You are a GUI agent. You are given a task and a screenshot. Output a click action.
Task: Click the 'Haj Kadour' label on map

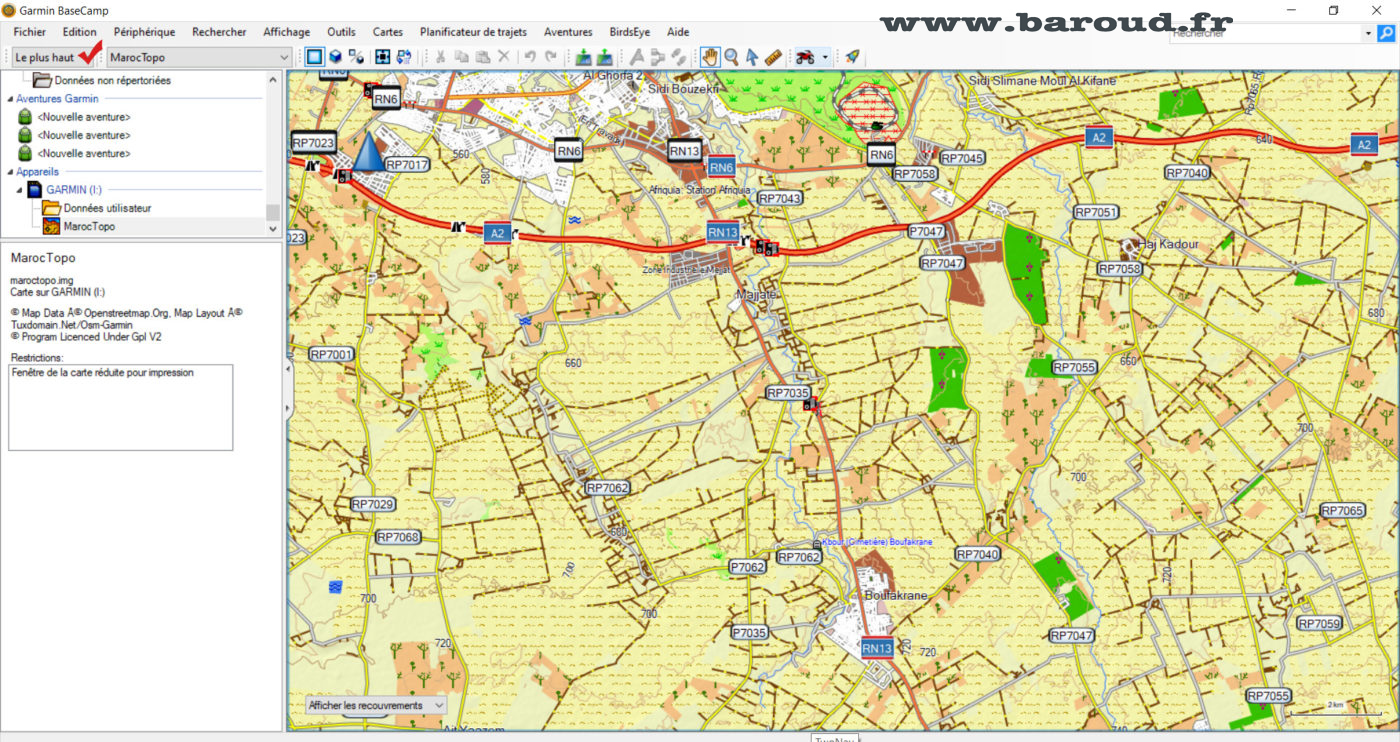(x=1168, y=244)
